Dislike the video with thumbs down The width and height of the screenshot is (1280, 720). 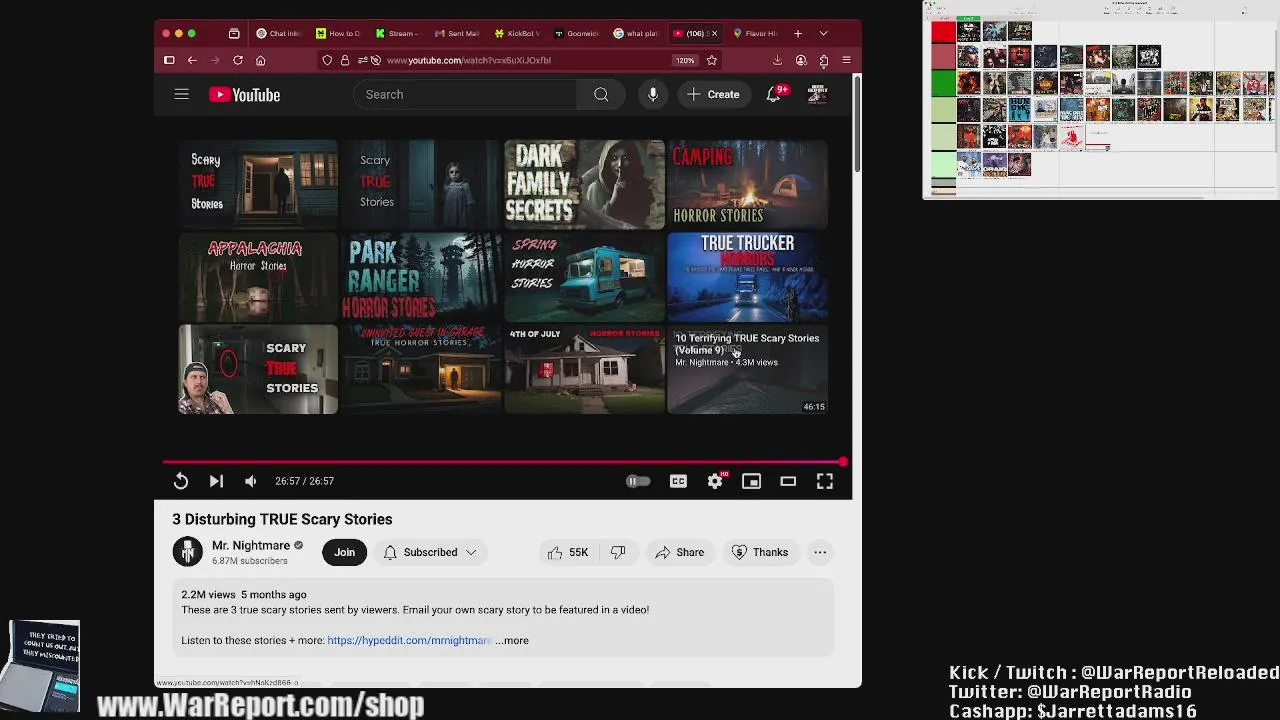618,552
